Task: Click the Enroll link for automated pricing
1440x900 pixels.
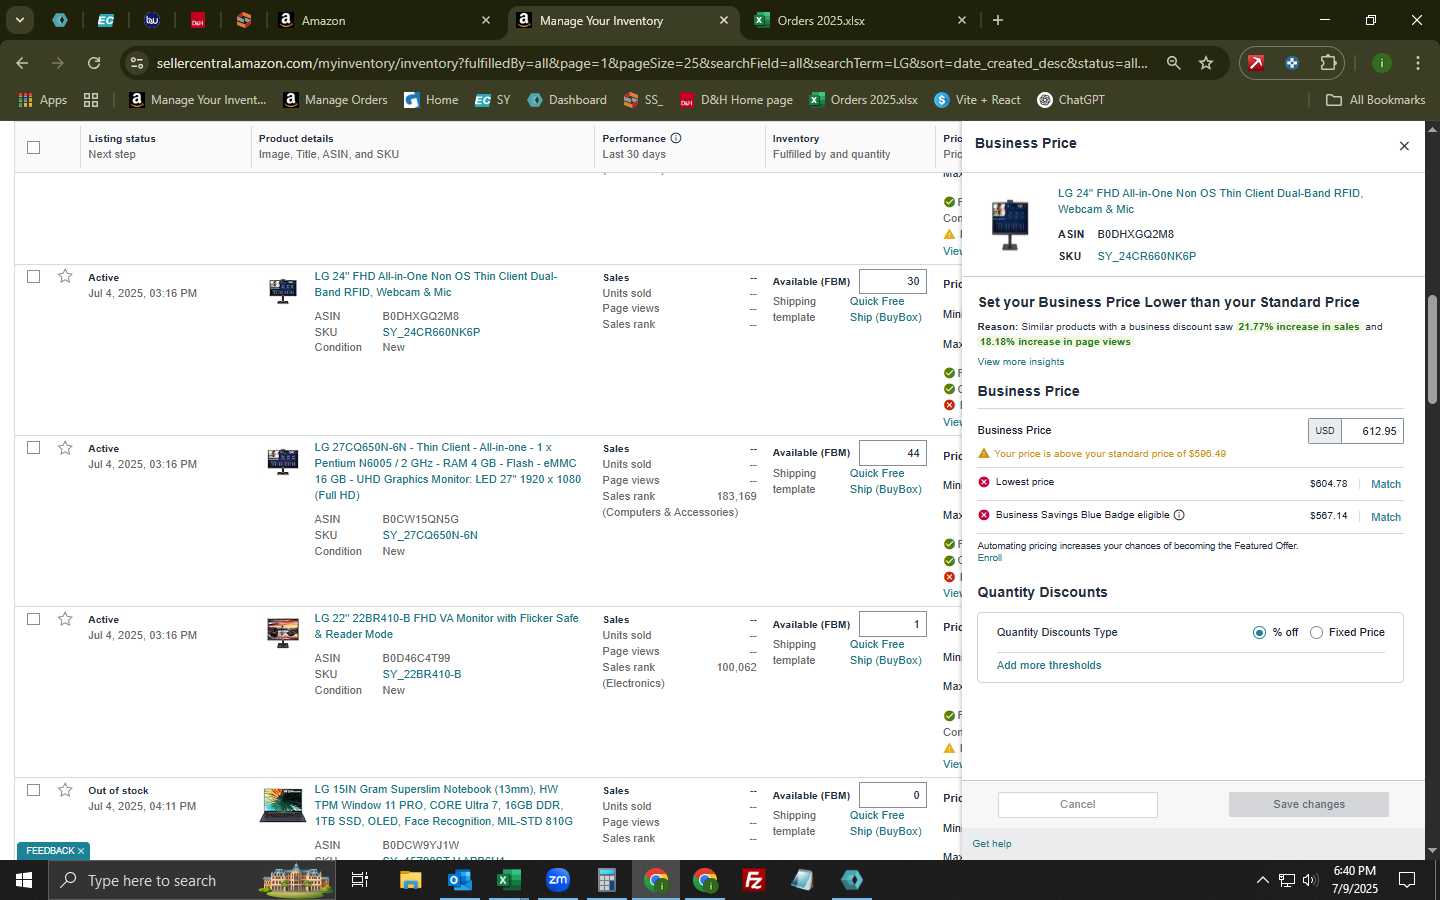Action: pyautogui.click(x=989, y=558)
